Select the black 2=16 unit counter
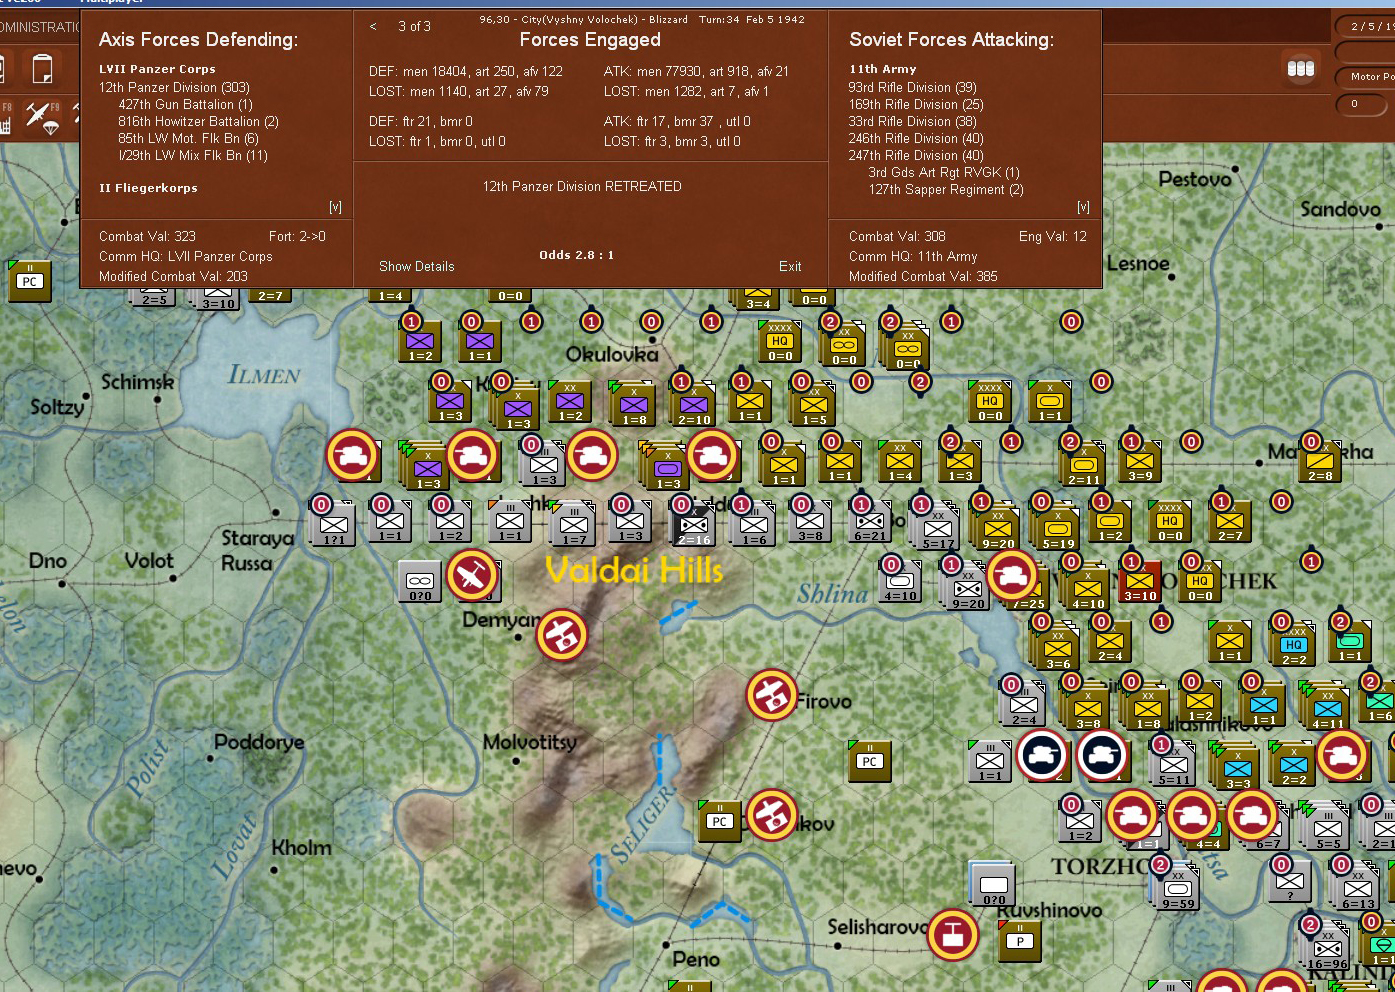 click(694, 523)
